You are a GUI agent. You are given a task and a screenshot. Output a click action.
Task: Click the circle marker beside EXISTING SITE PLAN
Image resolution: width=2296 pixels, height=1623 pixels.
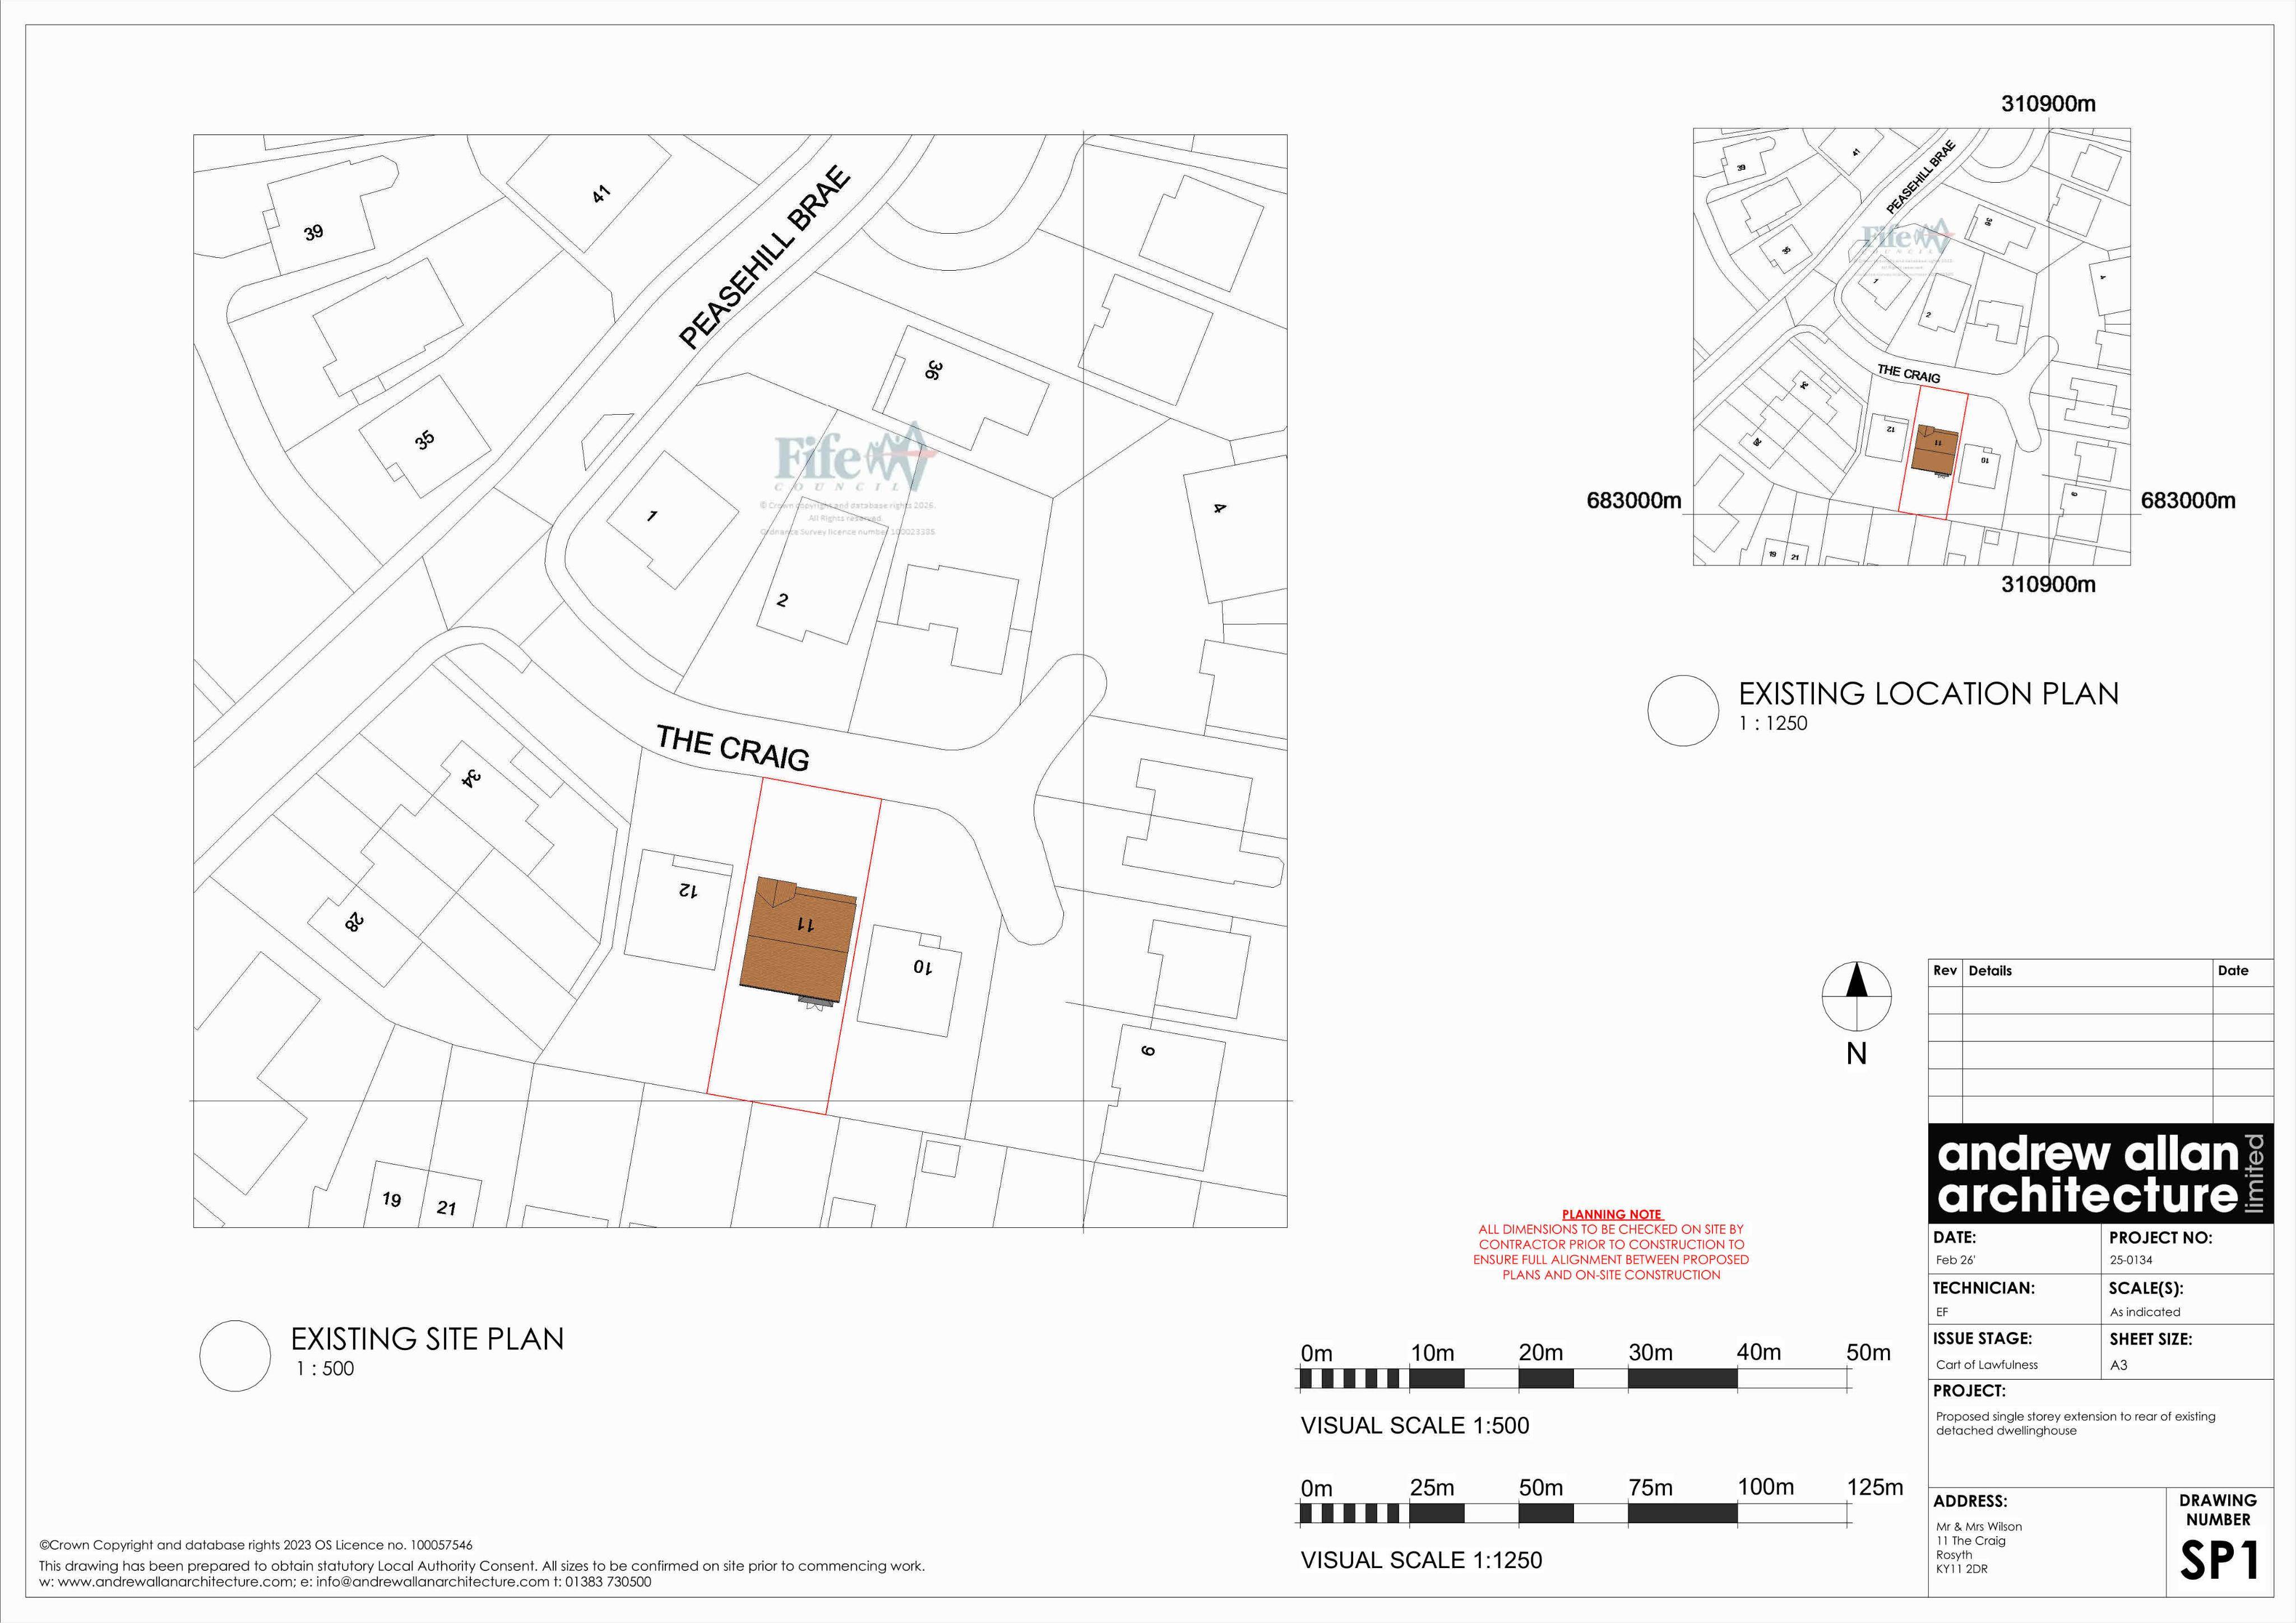[235, 1355]
